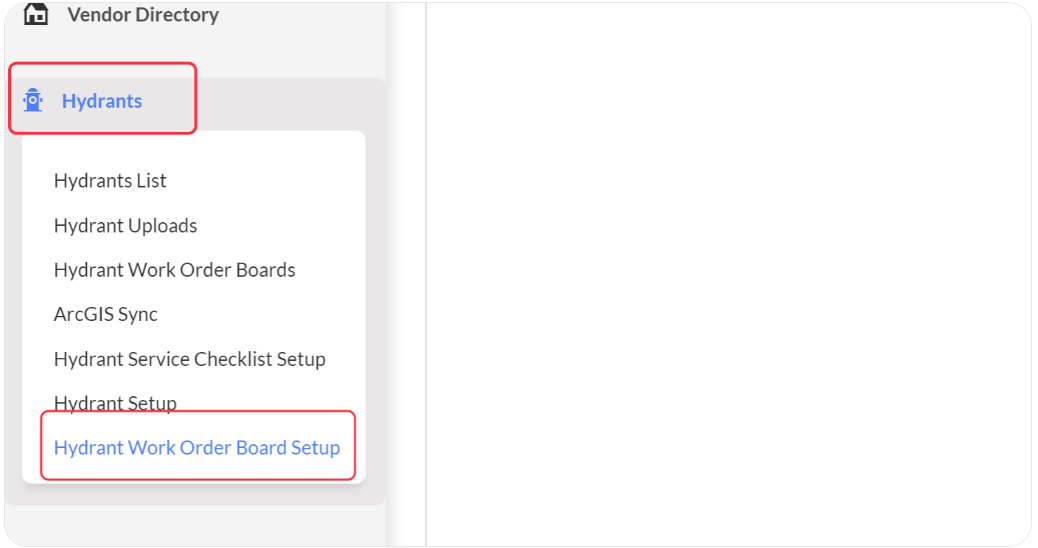The height and width of the screenshot is (548, 1038).
Task: Open Hydrant Service Checklist Setup
Action: pos(190,359)
